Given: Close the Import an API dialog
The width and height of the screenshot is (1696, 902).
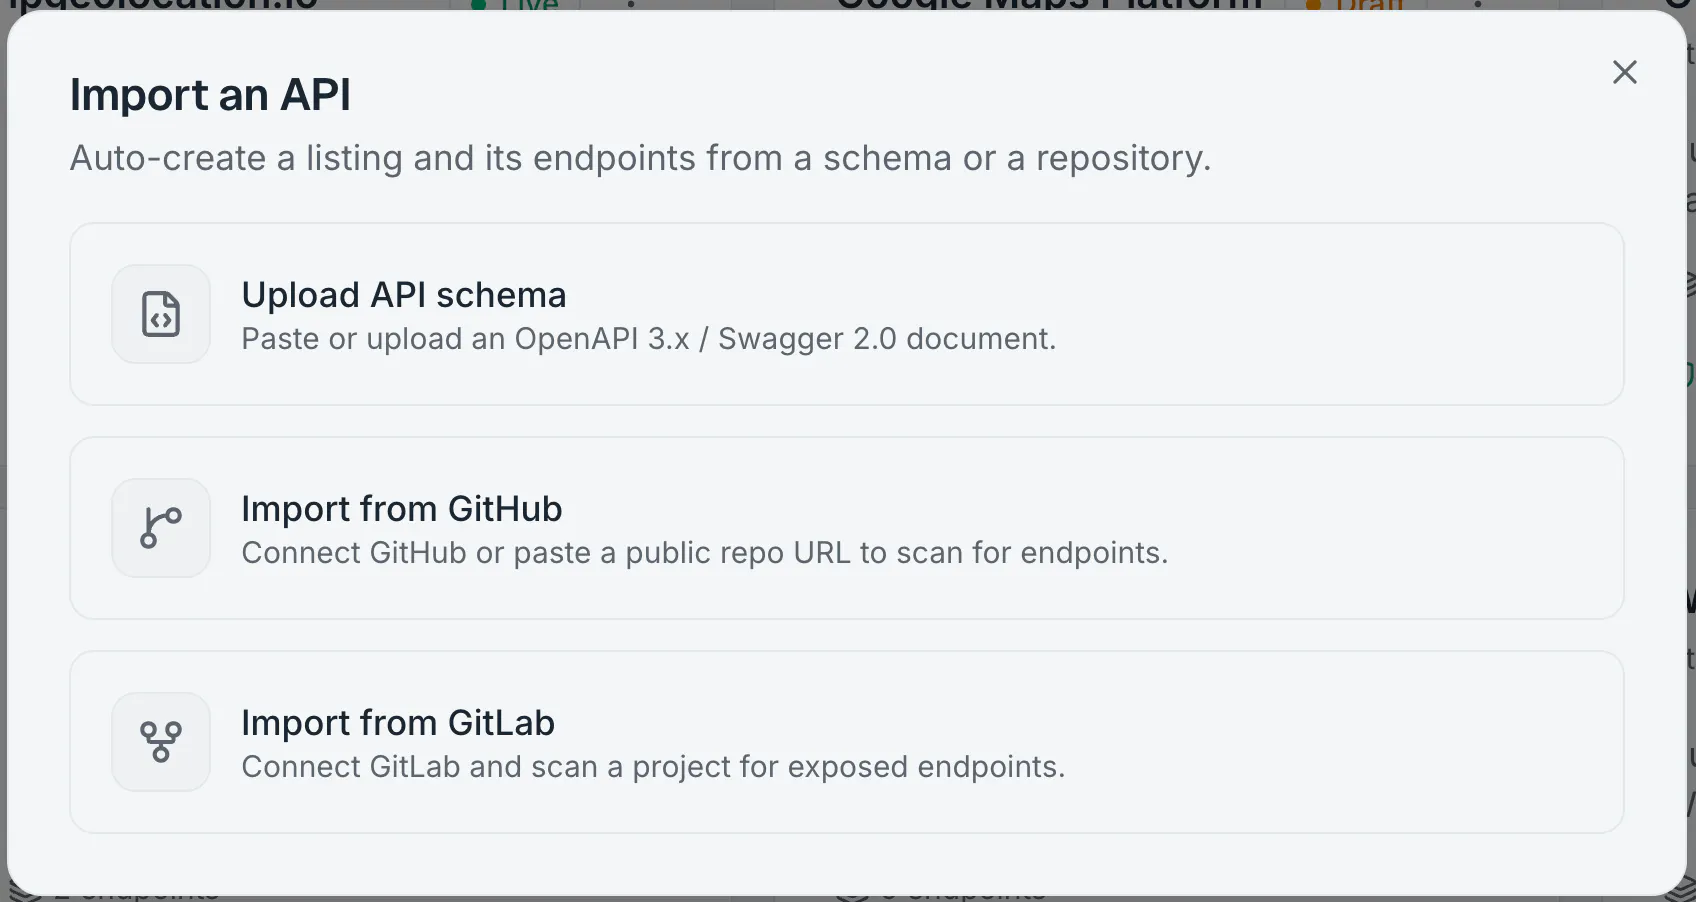Looking at the screenshot, I should click(1625, 72).
